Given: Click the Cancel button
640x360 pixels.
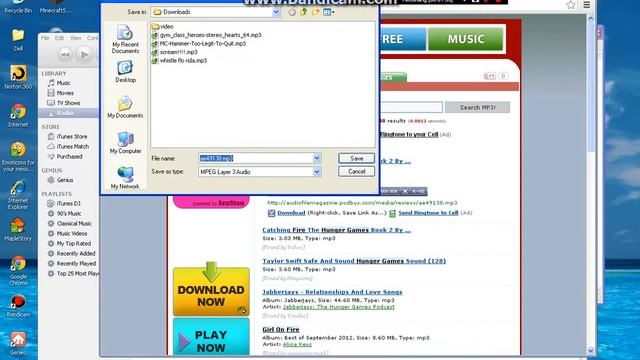Looking at the screenshot, I should coord(356,171).
